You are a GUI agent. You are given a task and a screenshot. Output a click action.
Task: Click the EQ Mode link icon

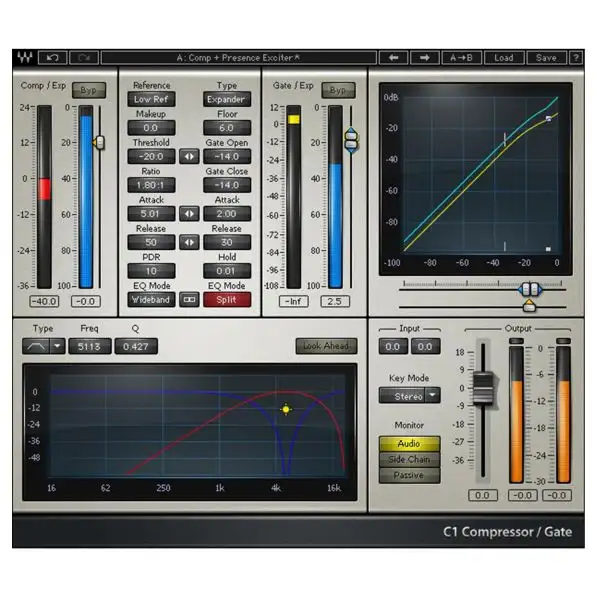coord(189,300)
